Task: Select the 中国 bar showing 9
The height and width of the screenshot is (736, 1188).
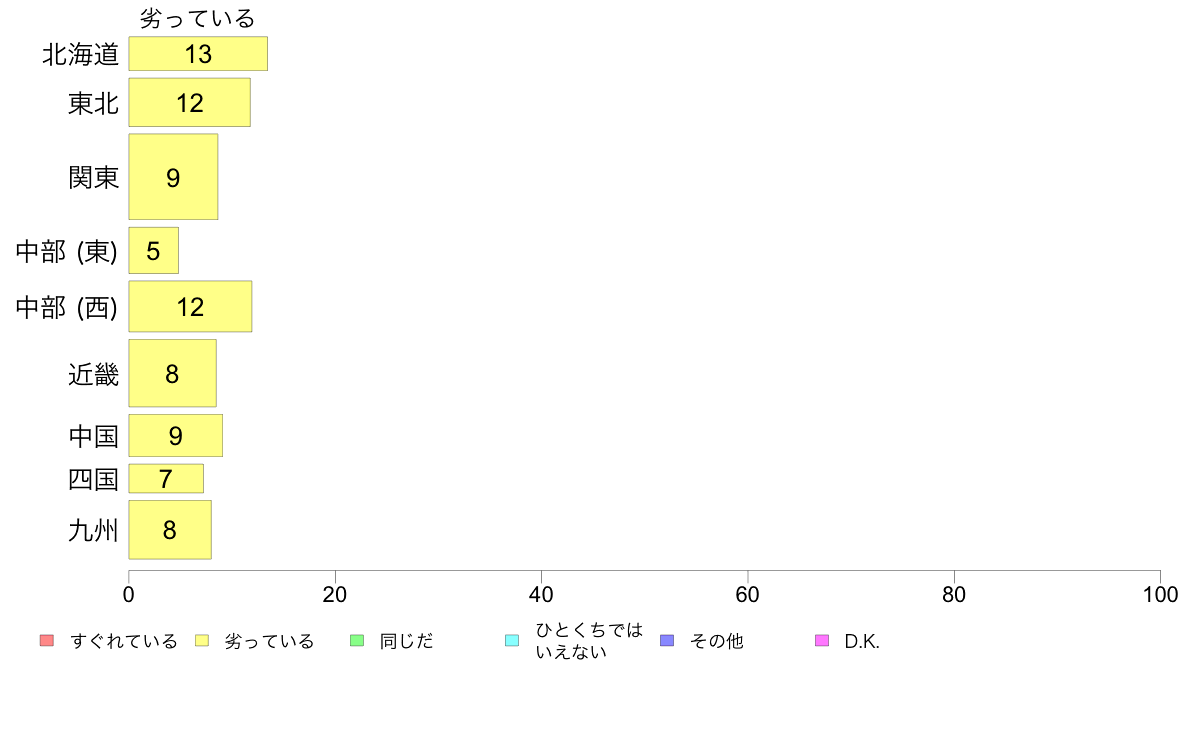Action: pos(176,436)
